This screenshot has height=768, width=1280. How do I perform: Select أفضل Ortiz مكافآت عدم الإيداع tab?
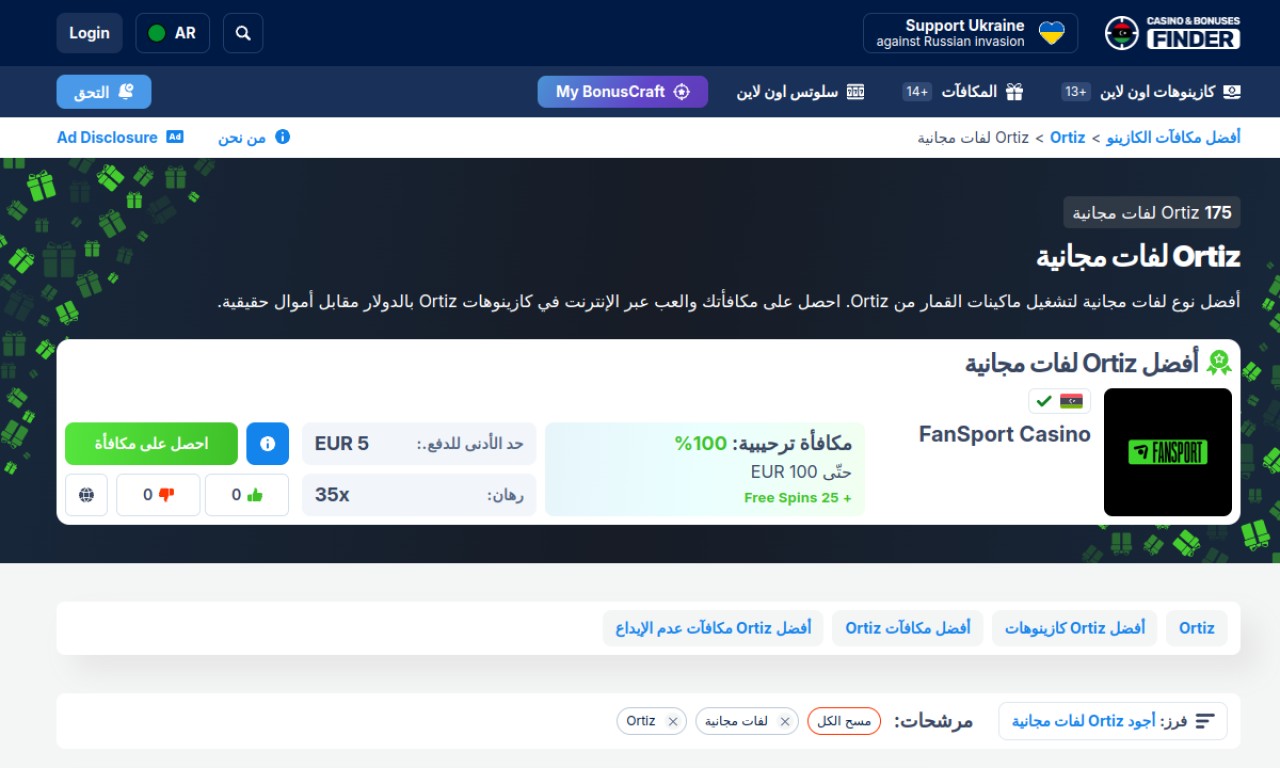point(713,628)
